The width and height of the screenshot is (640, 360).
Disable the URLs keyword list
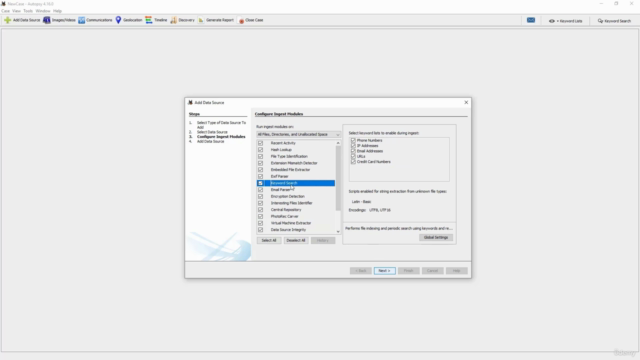tap(353, 156)
